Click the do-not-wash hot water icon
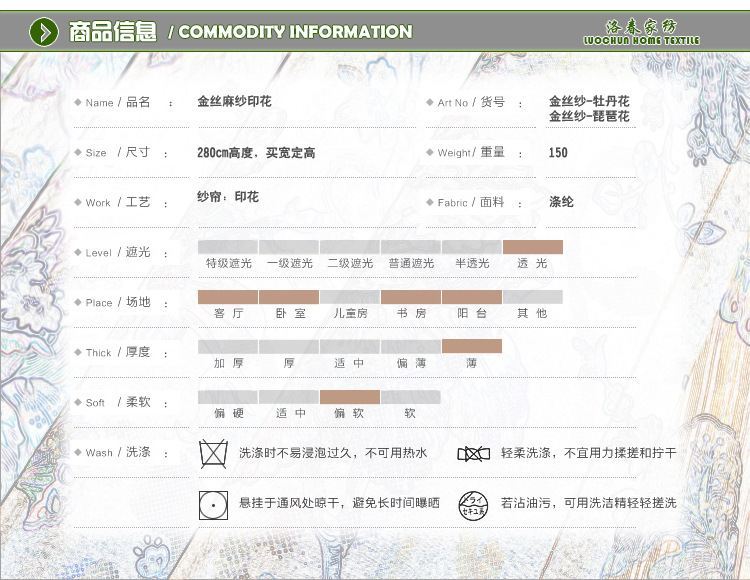This screenshot has width=750, height=580. click(x=213, y=453)
